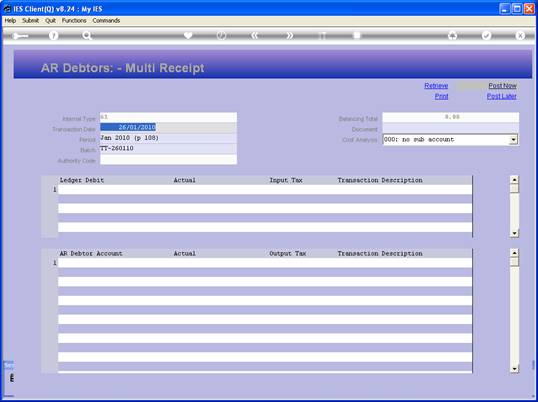Image resolution: width=538 pixels, height=402 pixels.
Task: Click the magnifying glass search icon
Action: click(x=87, y=36)
